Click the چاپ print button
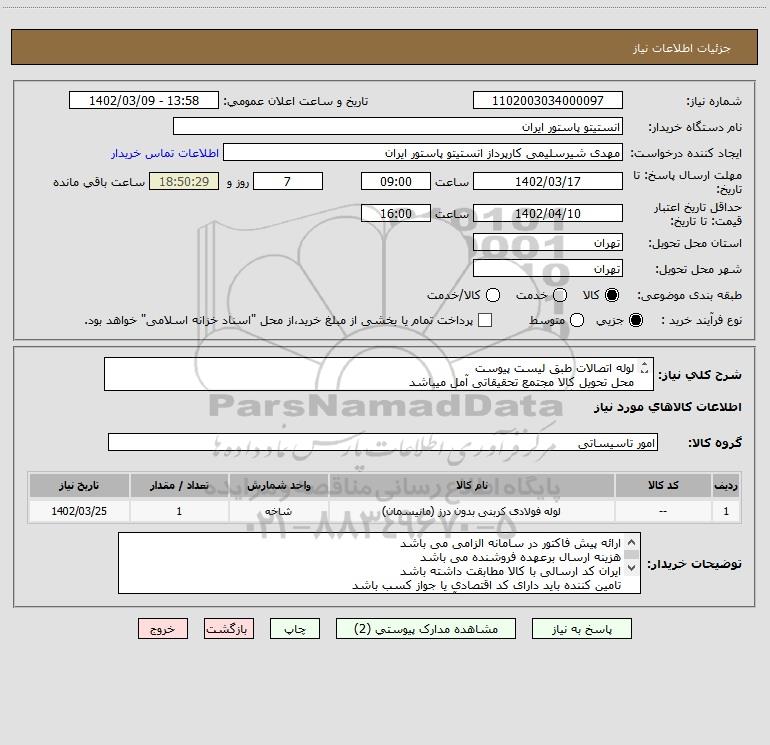770x745 pixels. [295, 629]
